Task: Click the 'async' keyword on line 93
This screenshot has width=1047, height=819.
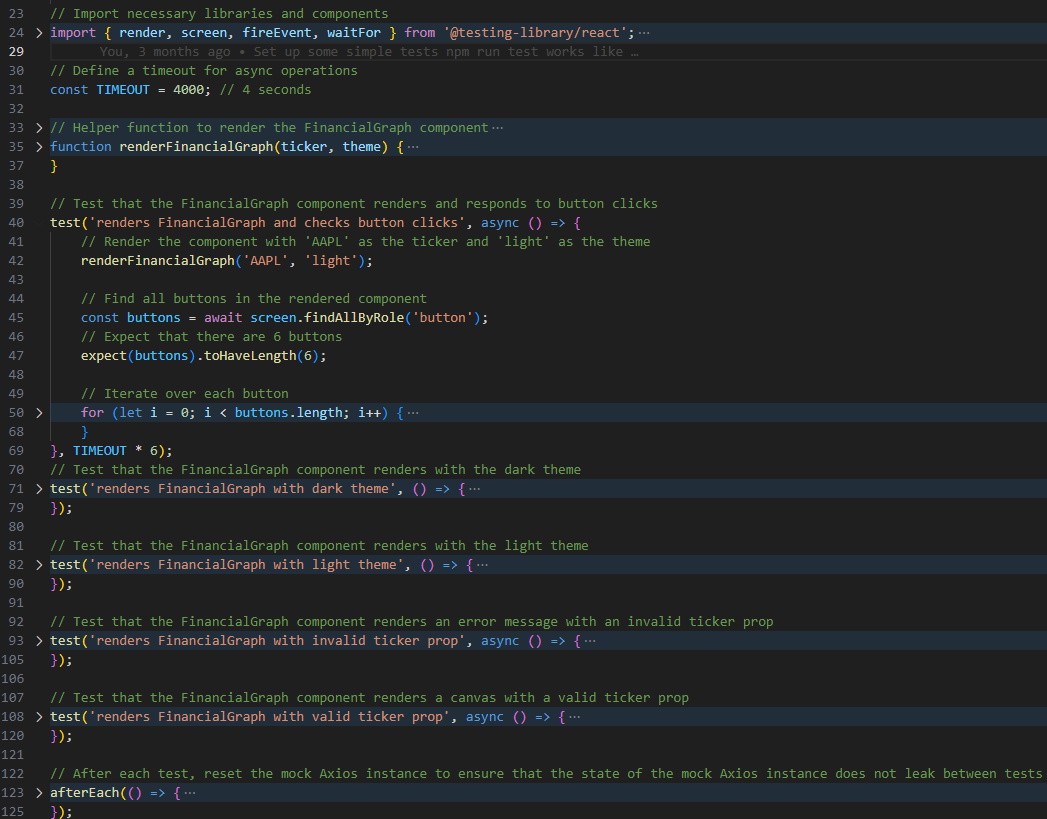Action: 500,641
